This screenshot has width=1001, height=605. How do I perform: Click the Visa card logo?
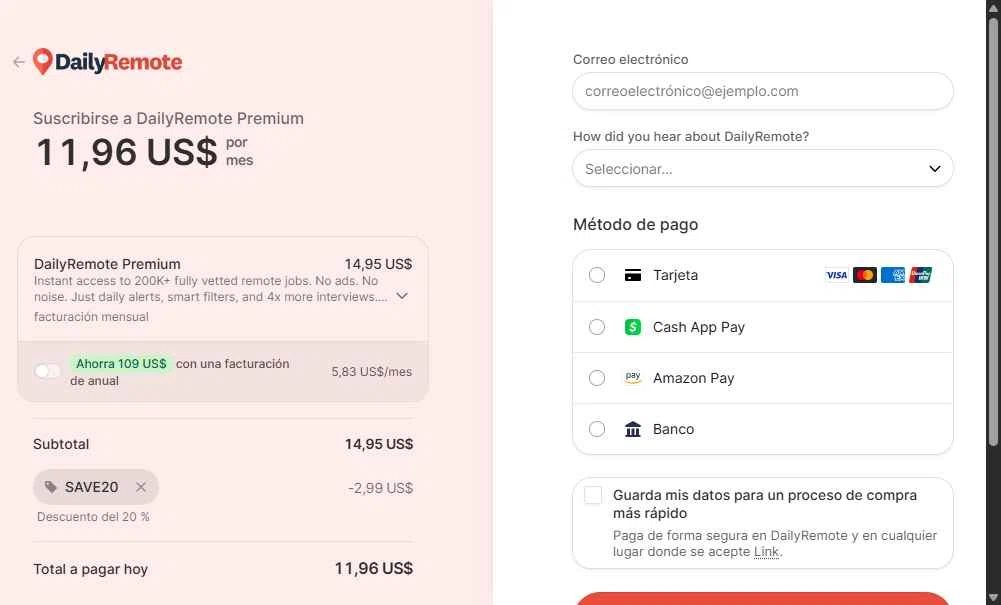pos(836,275)
